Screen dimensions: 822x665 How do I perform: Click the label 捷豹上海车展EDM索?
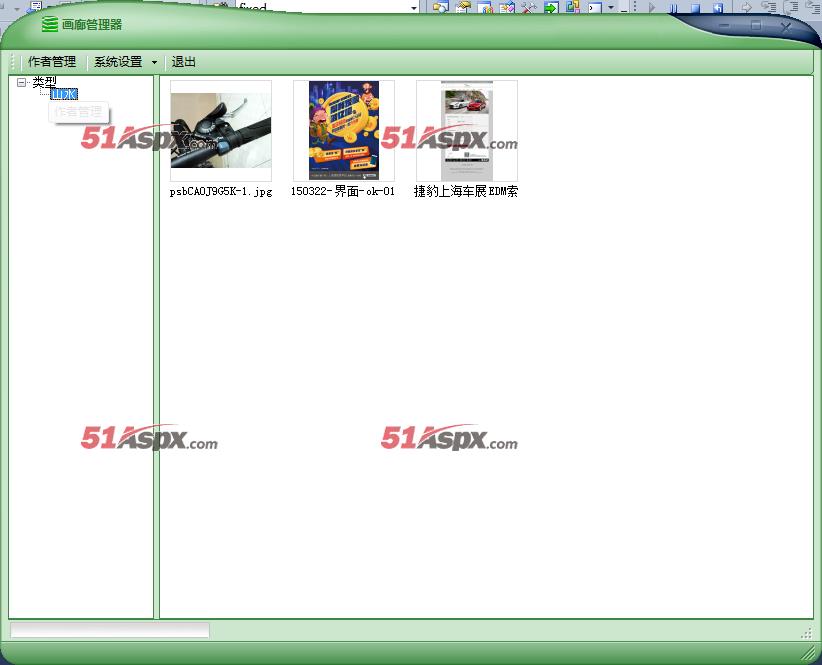(x=466, y=192)
